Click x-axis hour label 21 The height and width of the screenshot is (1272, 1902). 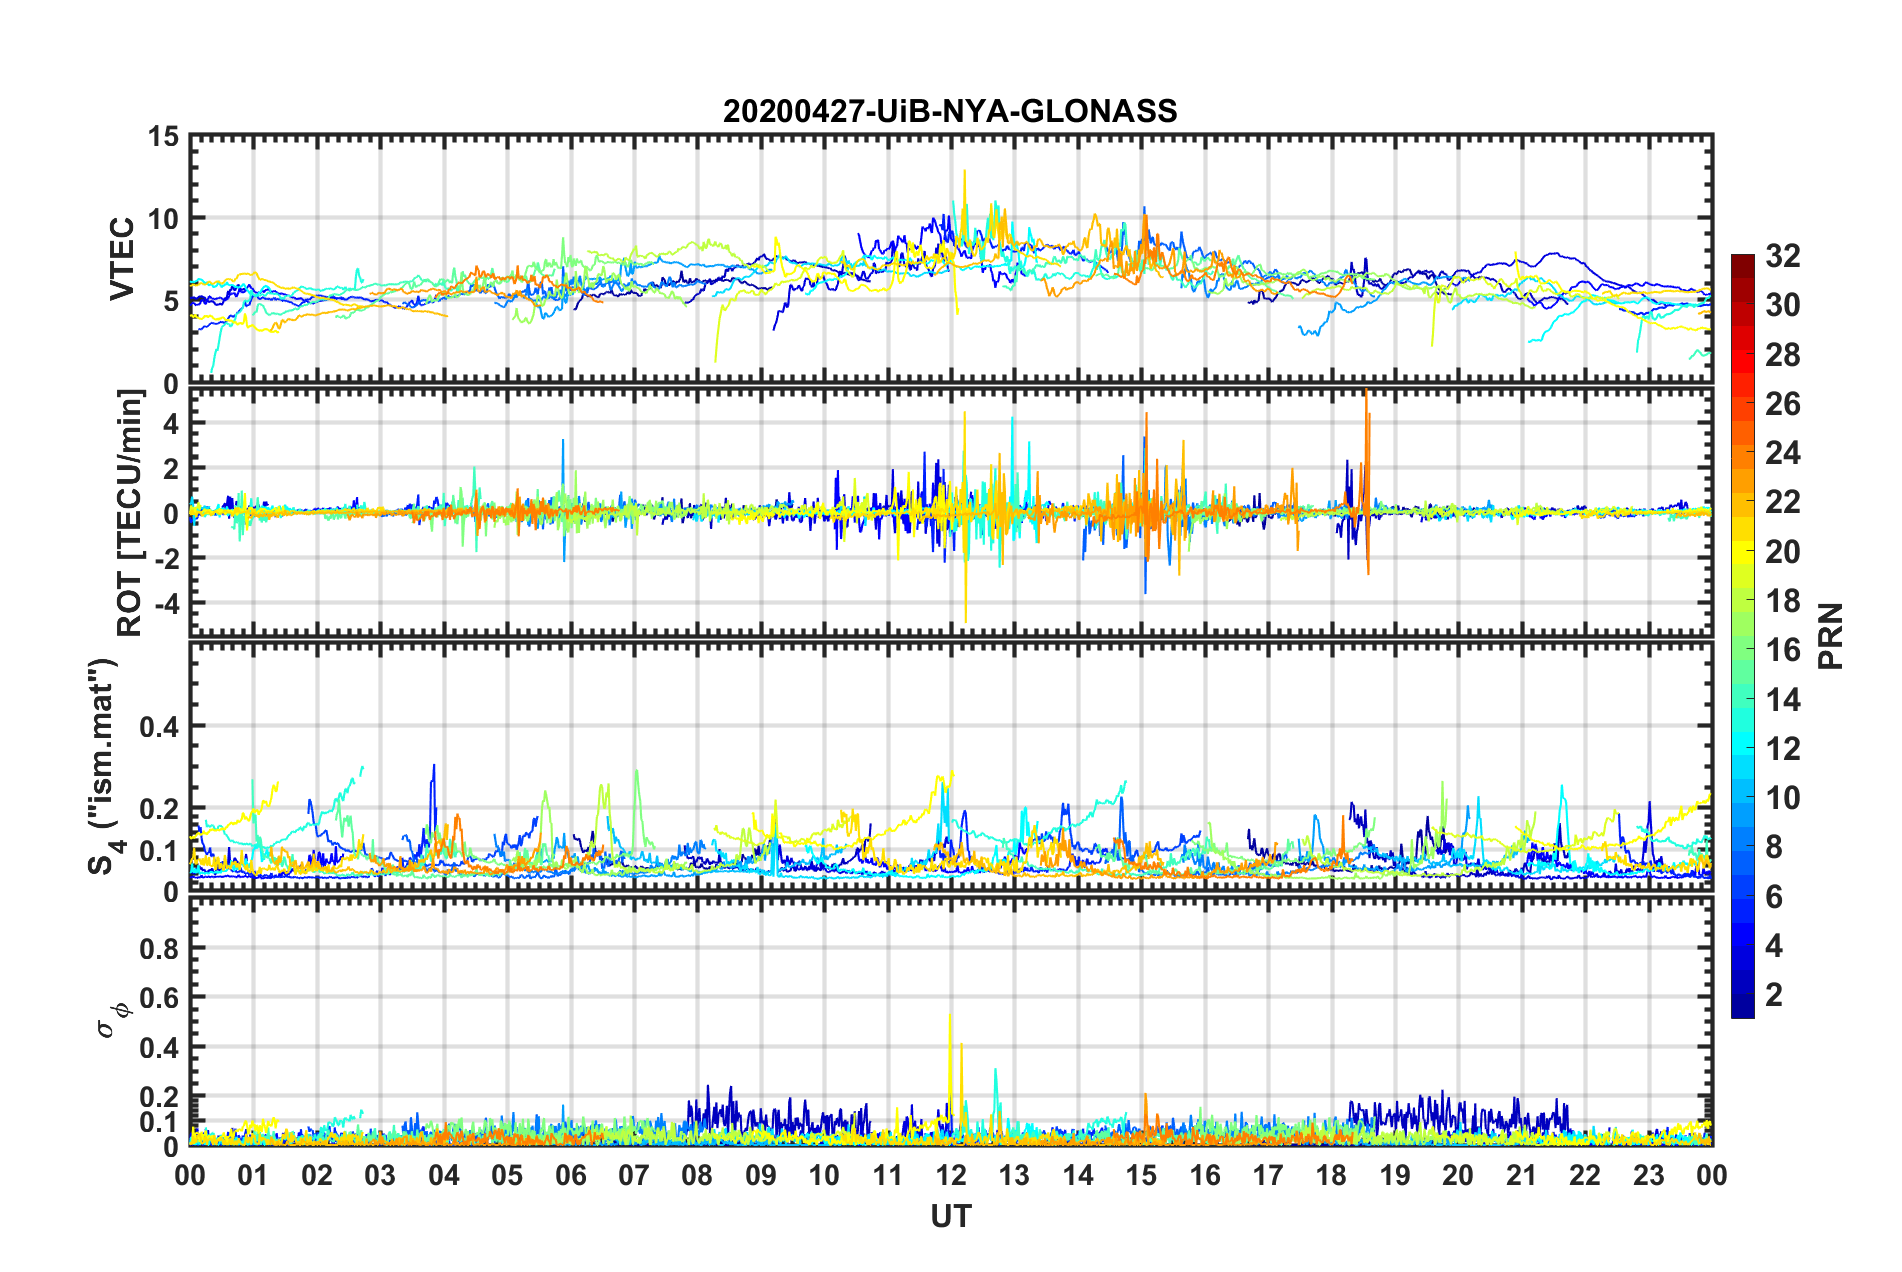pos(1522,1176)
